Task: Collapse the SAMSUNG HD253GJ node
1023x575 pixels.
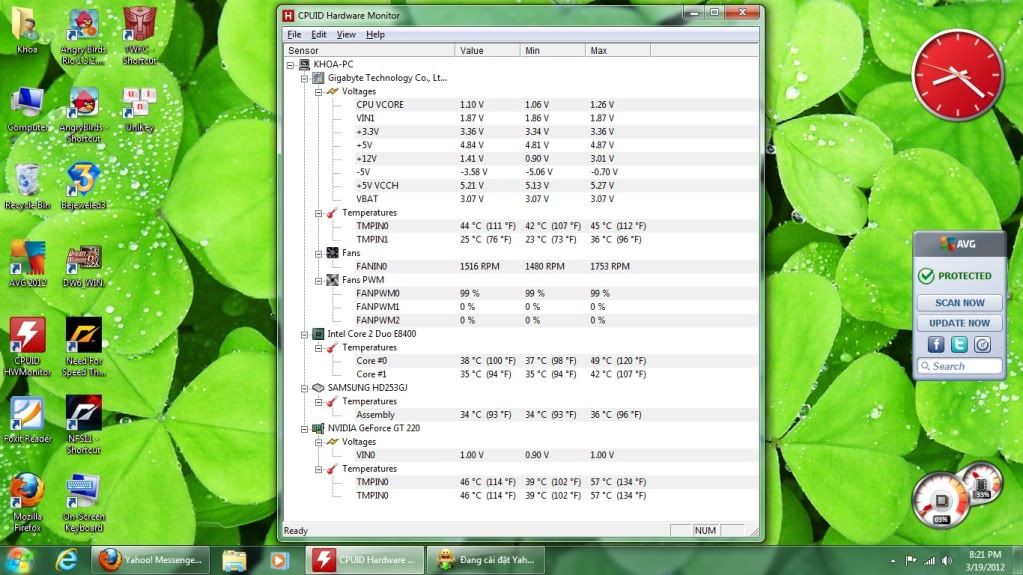Action: click(x=304, y=387)
